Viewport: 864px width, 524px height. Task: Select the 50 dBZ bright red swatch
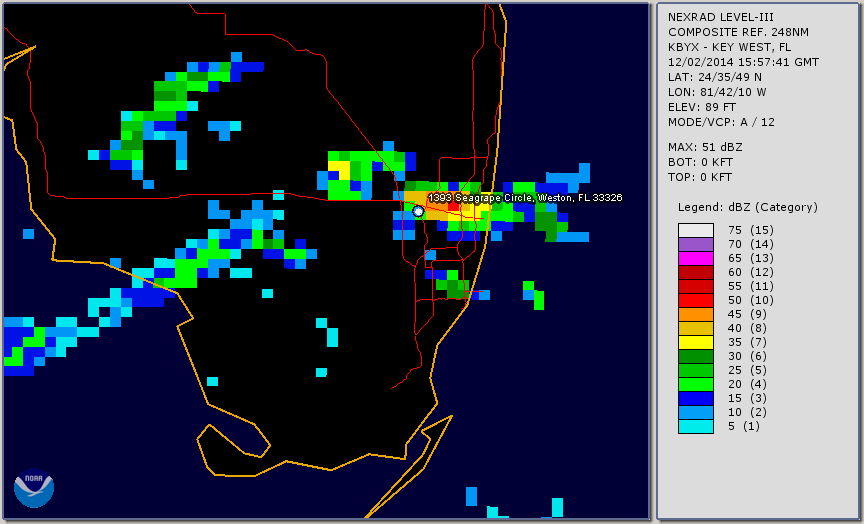coord(695,300)
